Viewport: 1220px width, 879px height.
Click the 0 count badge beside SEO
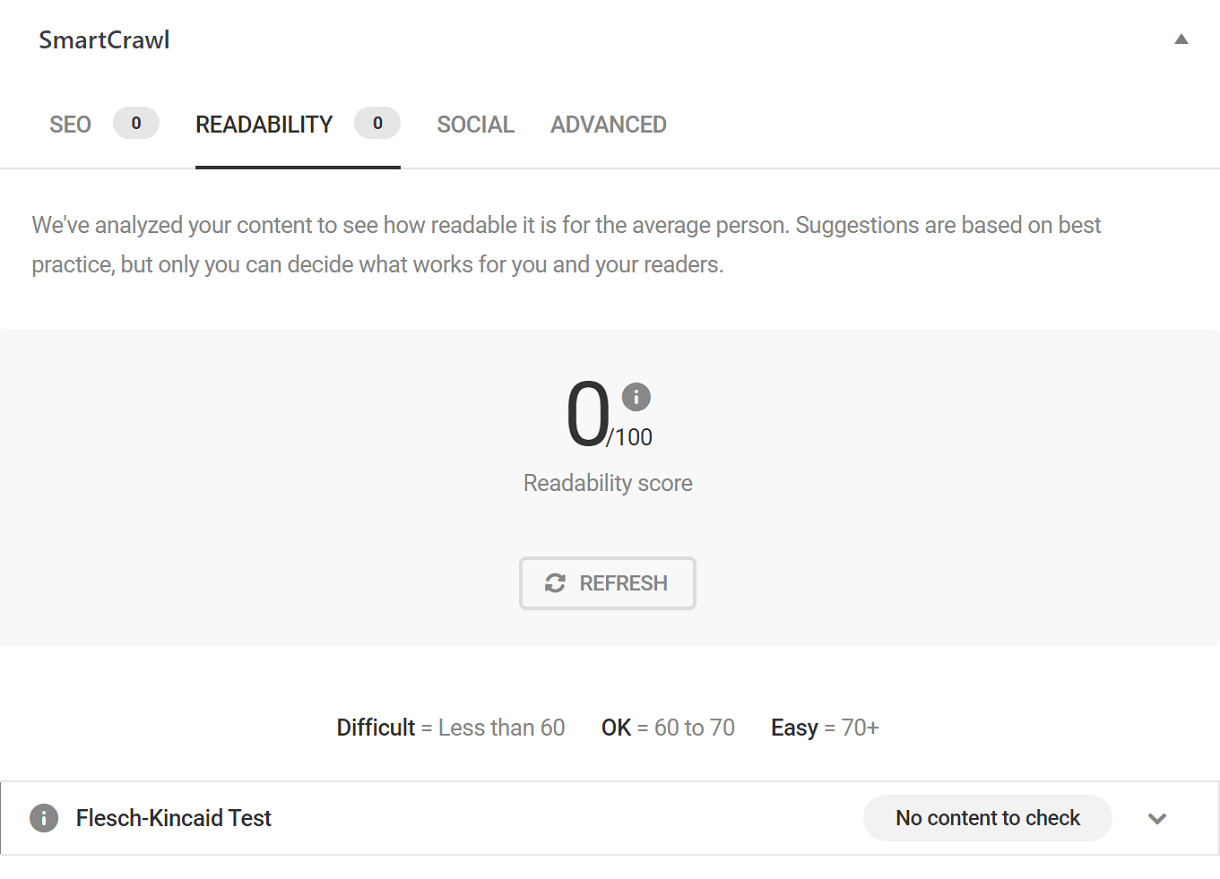(x=136, y=124)
